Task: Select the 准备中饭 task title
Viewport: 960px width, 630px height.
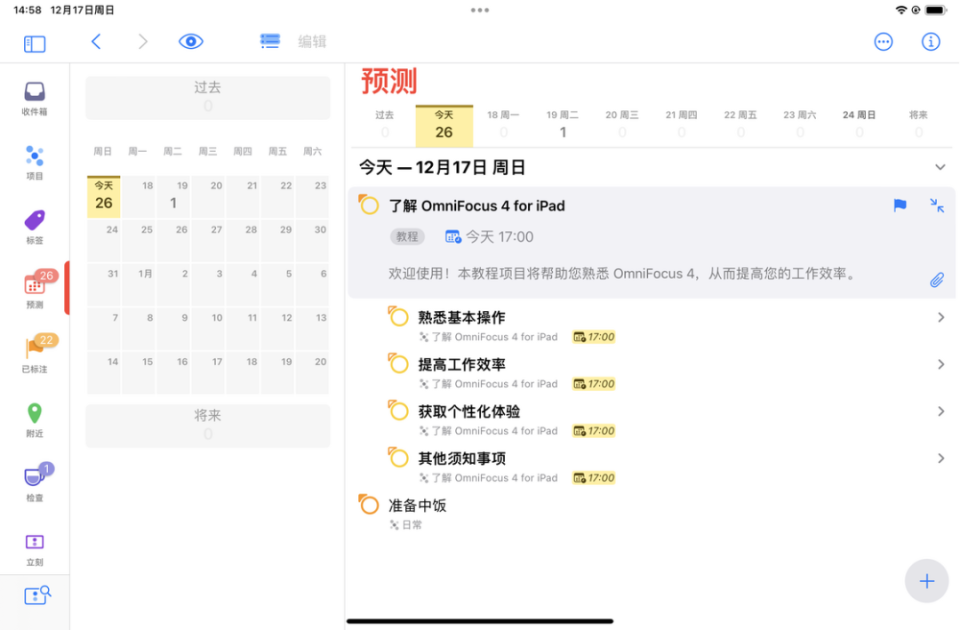Action: [x=418, y=505]
